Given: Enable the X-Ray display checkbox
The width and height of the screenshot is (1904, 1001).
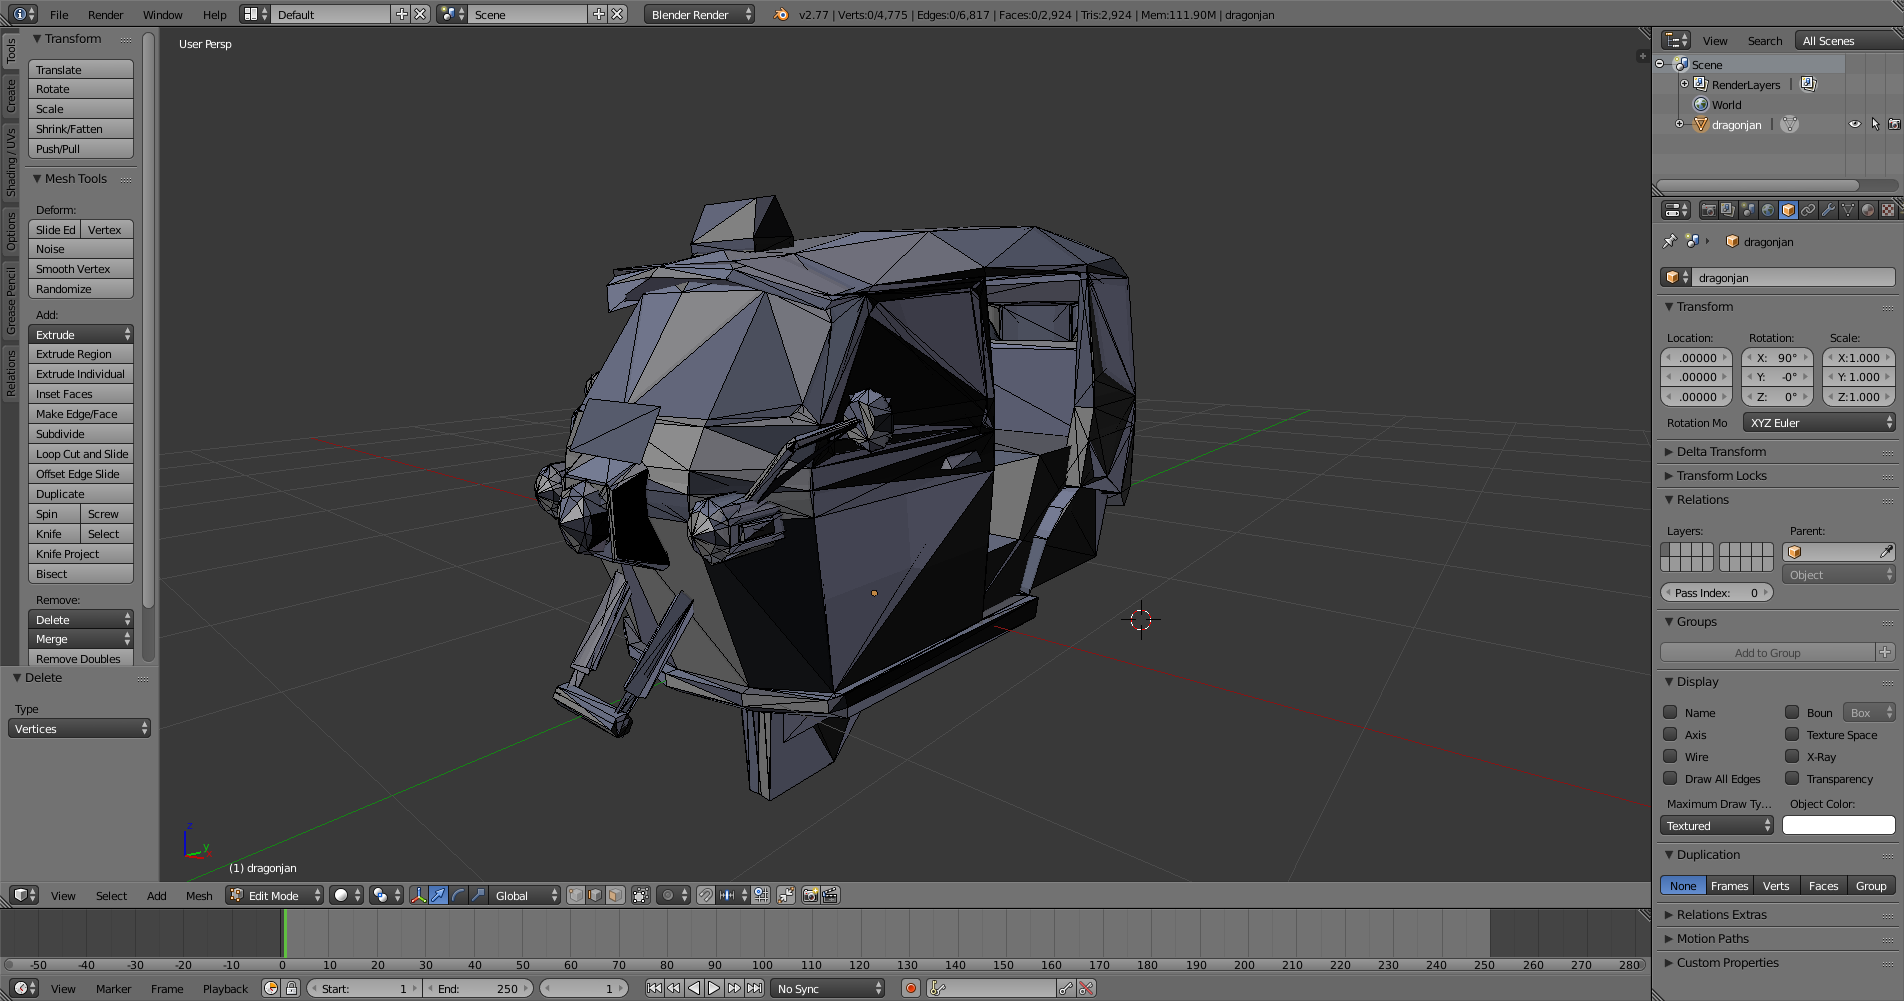Looking at the screenshot, I should [1792, 757].
